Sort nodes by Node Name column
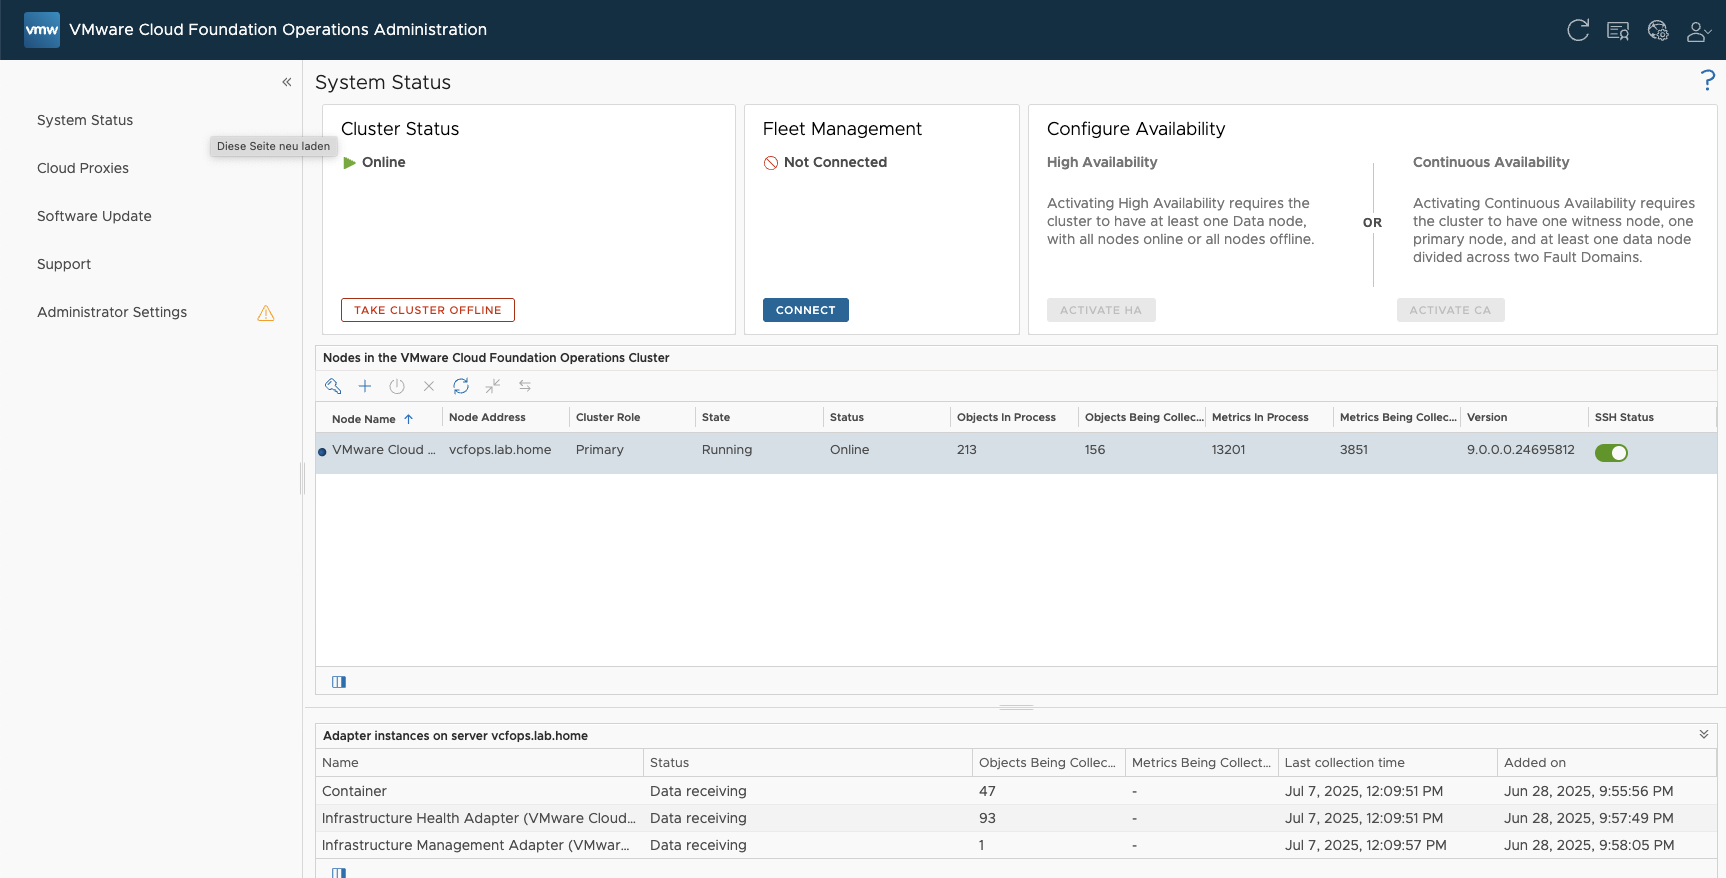The width and height of the screenshot is (1726, 878). 364,419
